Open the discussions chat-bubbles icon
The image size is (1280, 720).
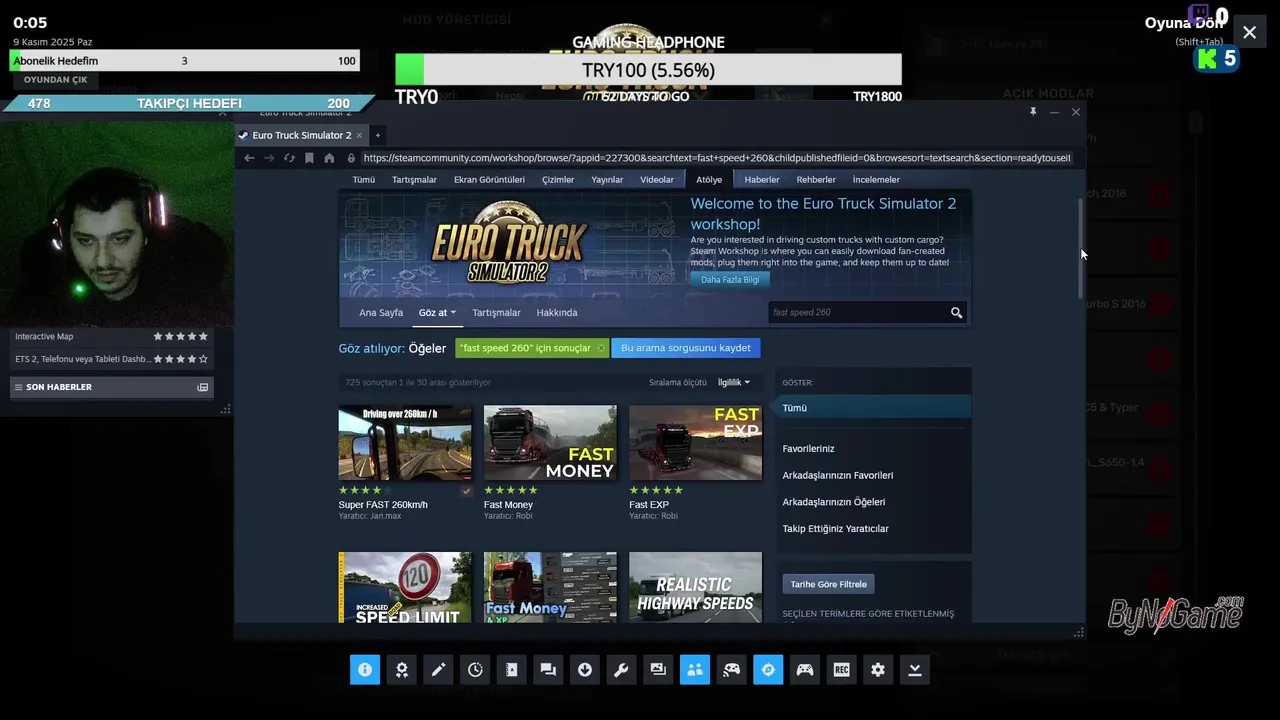548,670
